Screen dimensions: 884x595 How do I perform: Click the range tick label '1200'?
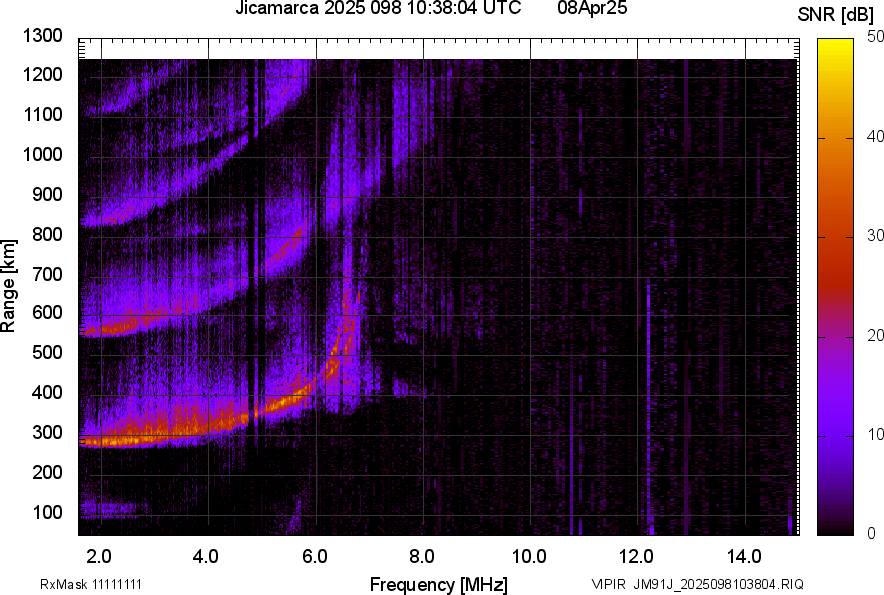42,74
